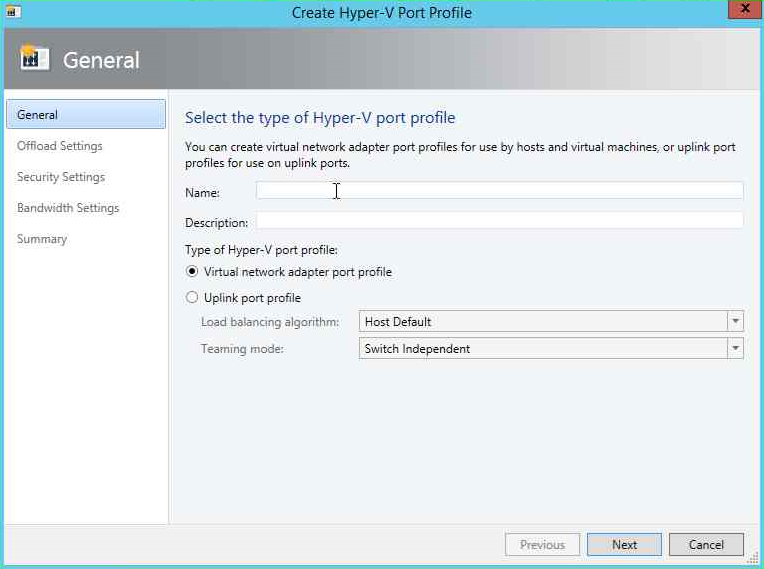Click the 'Load balancing algorithm:' label
Screen dimensions: 764x569
pos(270,322)
